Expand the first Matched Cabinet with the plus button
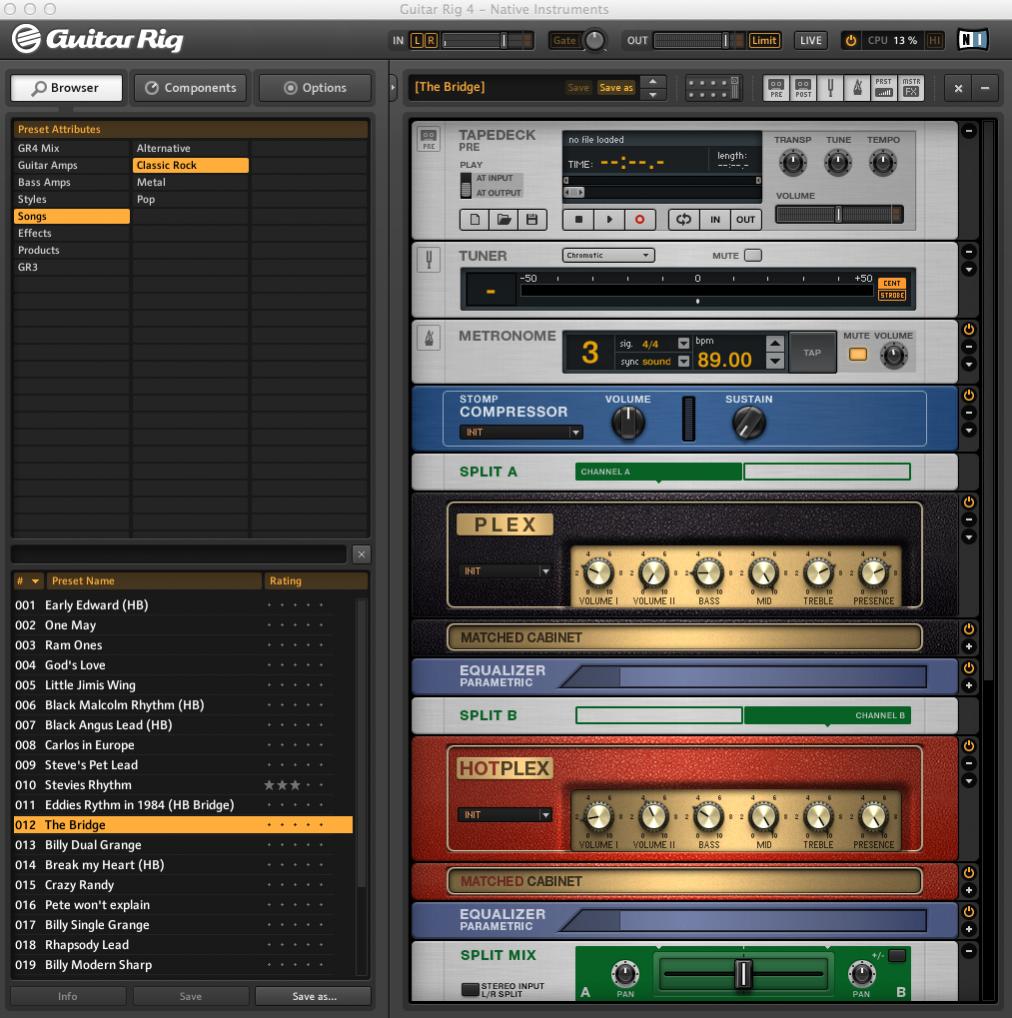Viewport: 1012px width, 1018px height. click(x=969, y=646)
